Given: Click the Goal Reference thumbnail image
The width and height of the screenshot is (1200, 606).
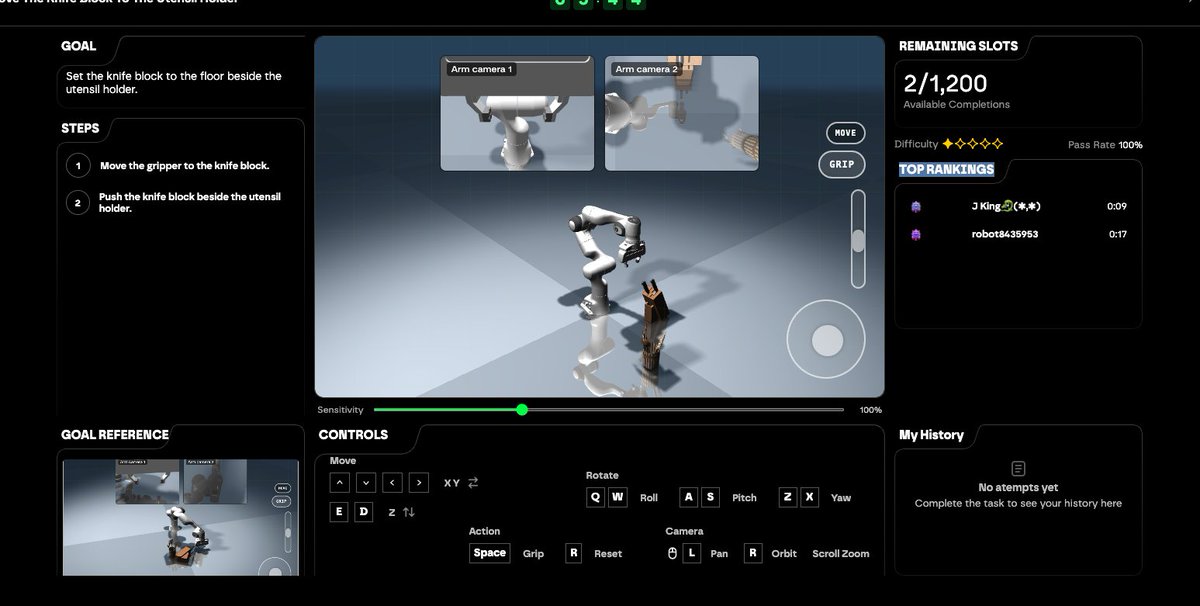Looking at the screenshot, I should click(x=181, y=518).
